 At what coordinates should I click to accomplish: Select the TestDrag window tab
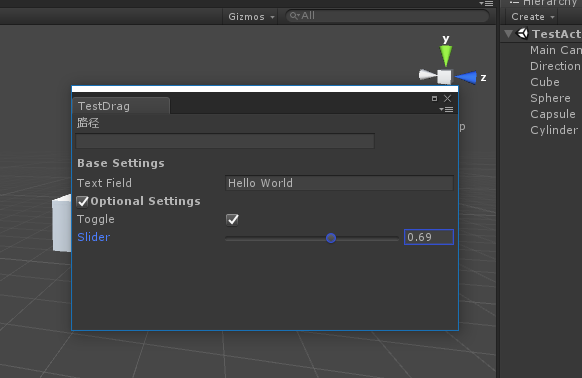point(121,106)
